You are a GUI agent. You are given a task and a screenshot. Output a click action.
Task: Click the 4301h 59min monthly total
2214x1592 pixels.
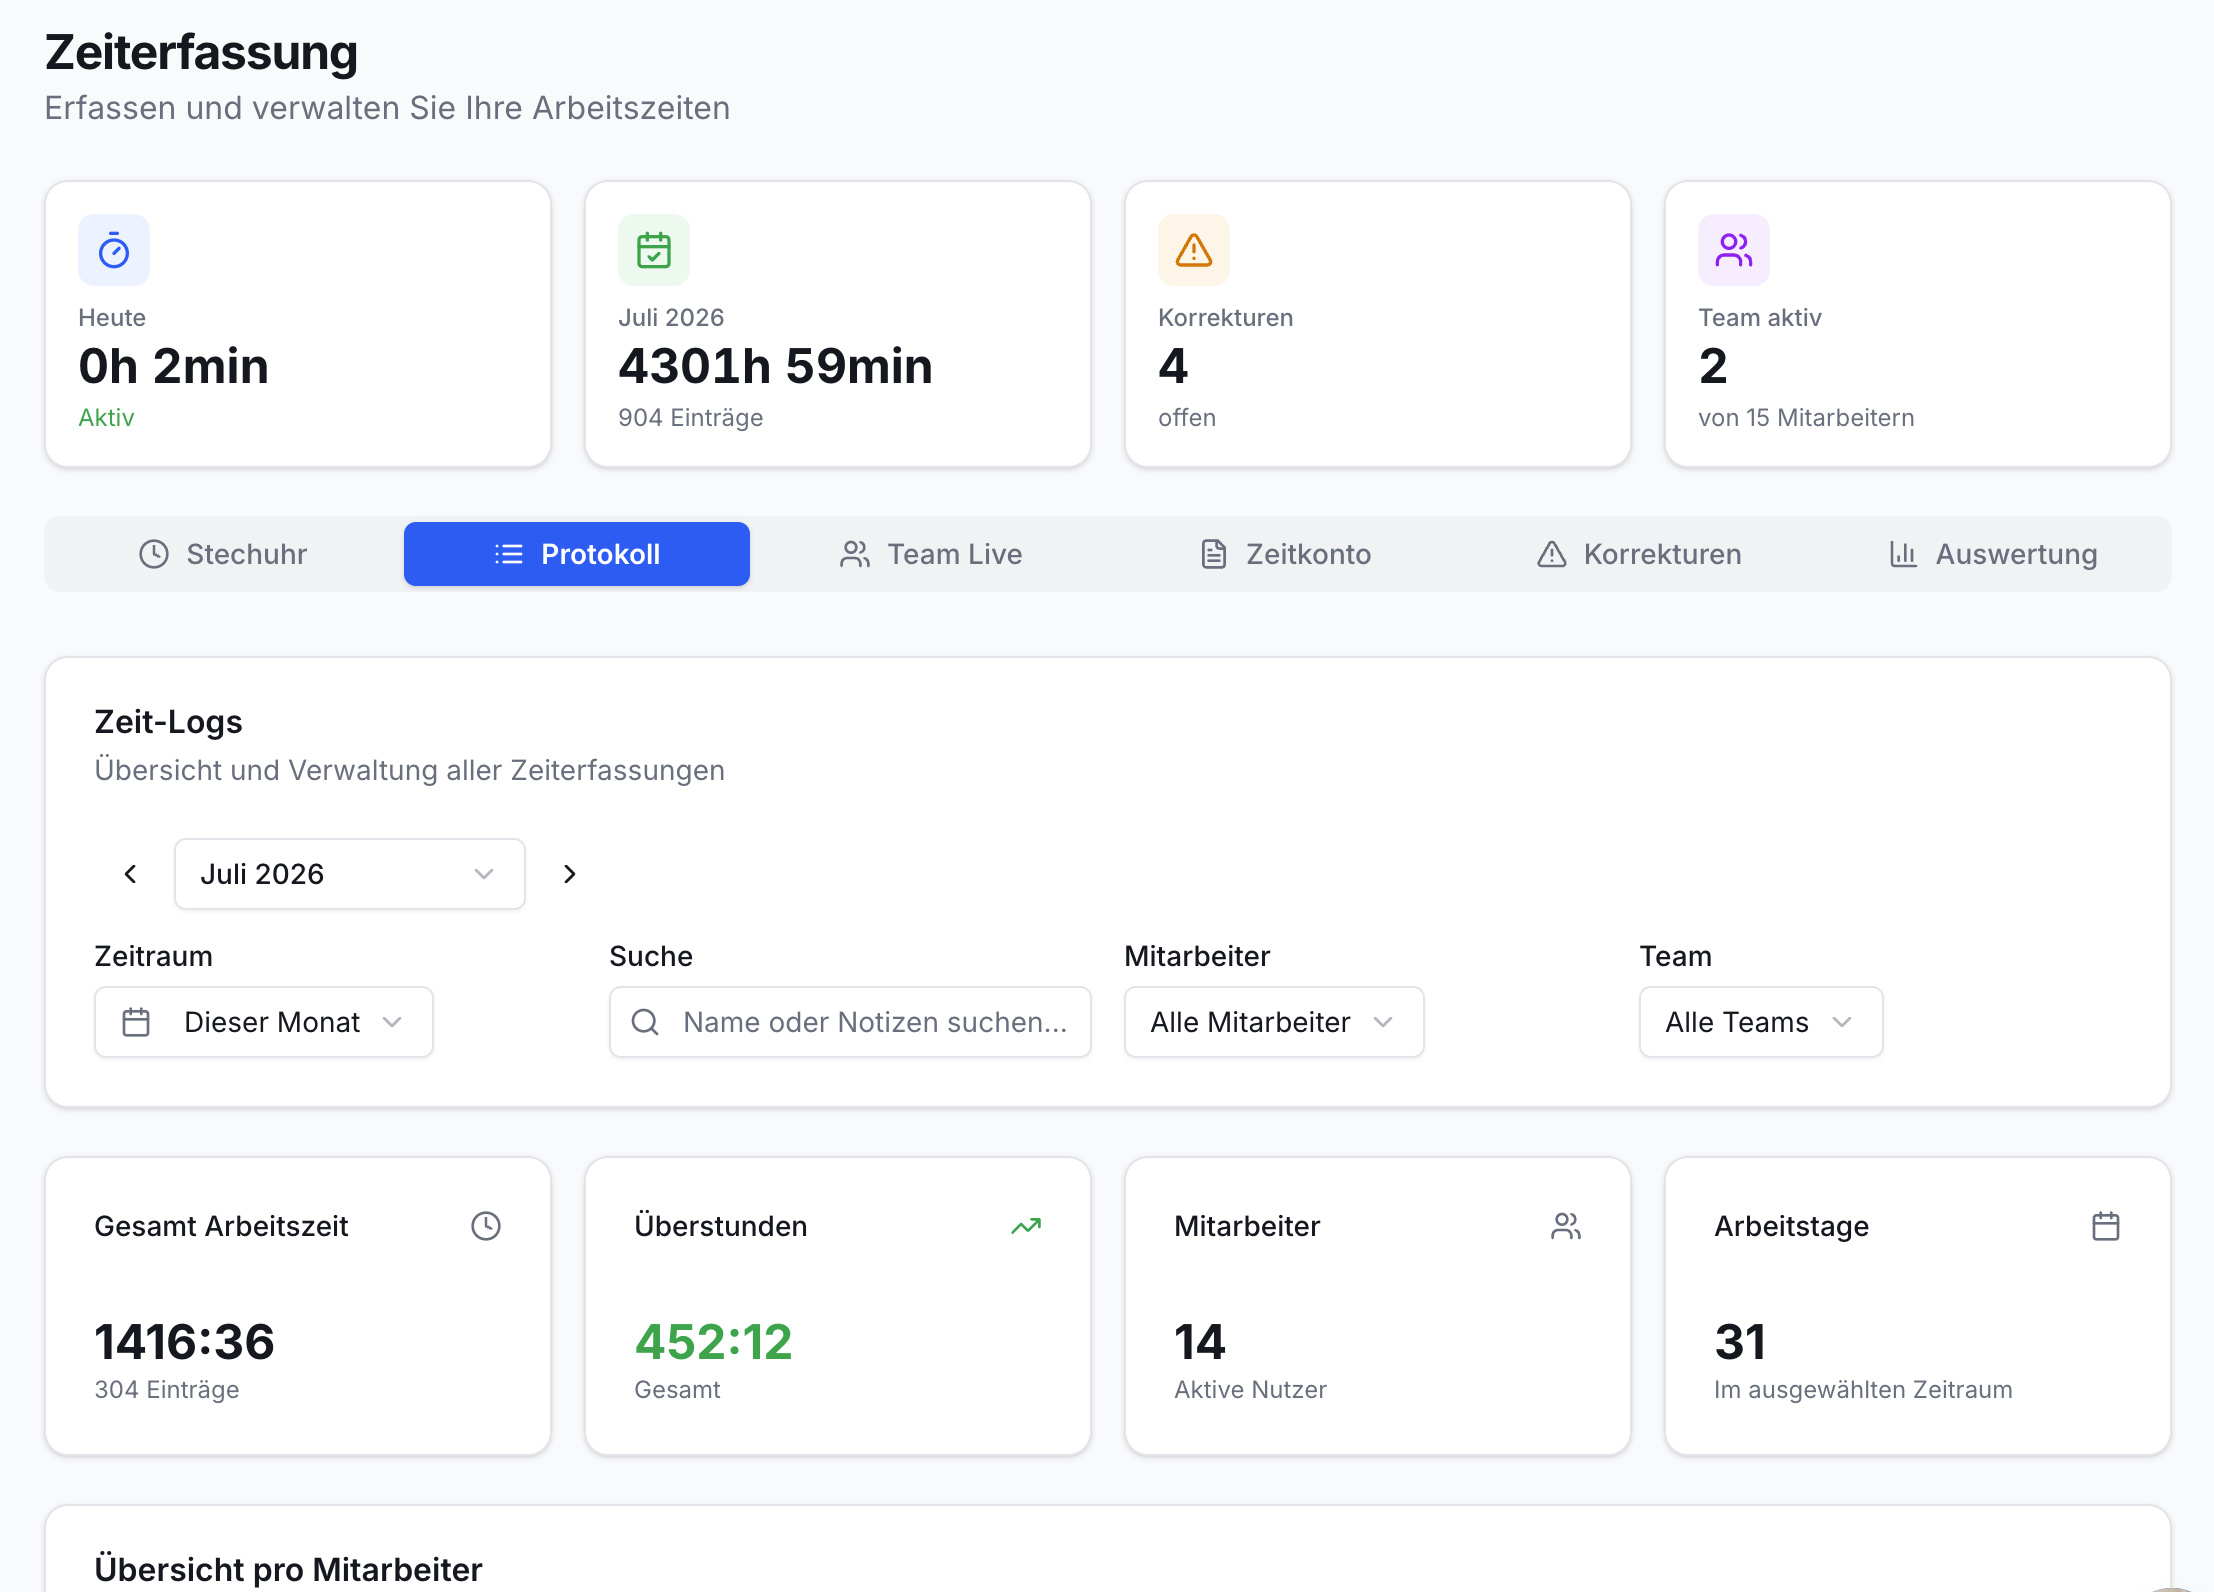776,366
